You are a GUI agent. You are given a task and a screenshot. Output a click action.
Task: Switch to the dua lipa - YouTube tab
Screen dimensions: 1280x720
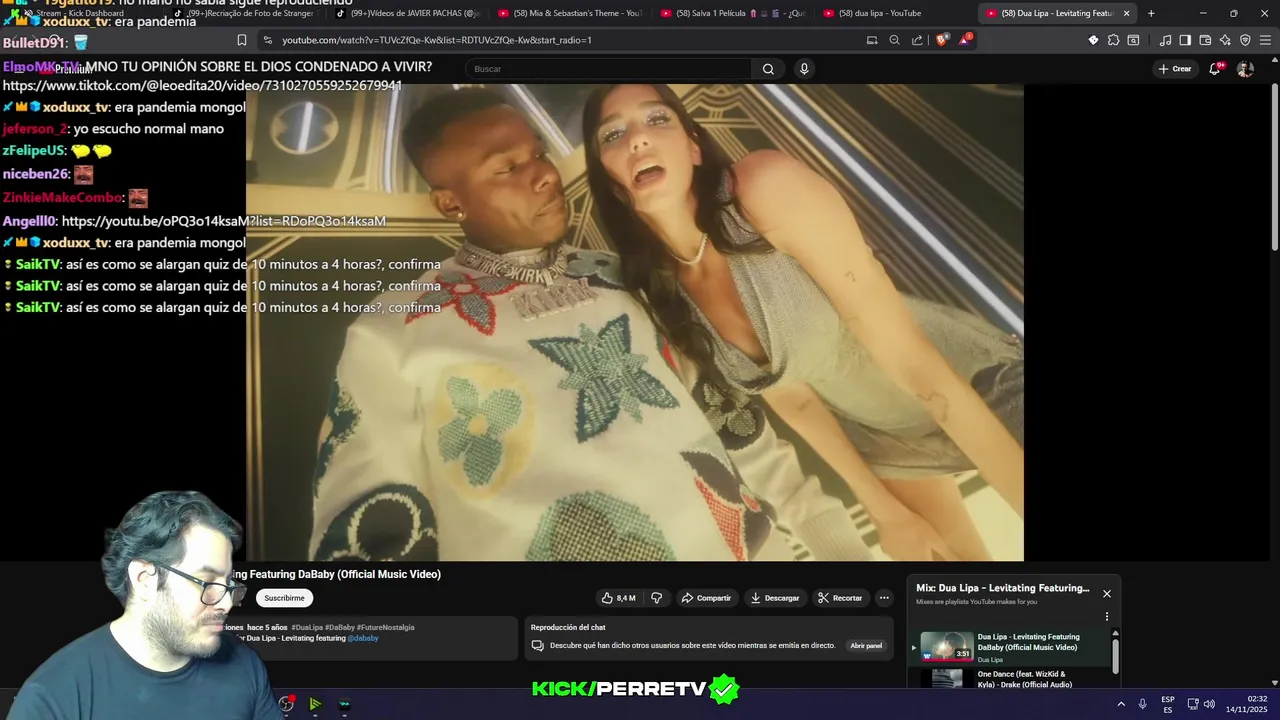[897, 13]
